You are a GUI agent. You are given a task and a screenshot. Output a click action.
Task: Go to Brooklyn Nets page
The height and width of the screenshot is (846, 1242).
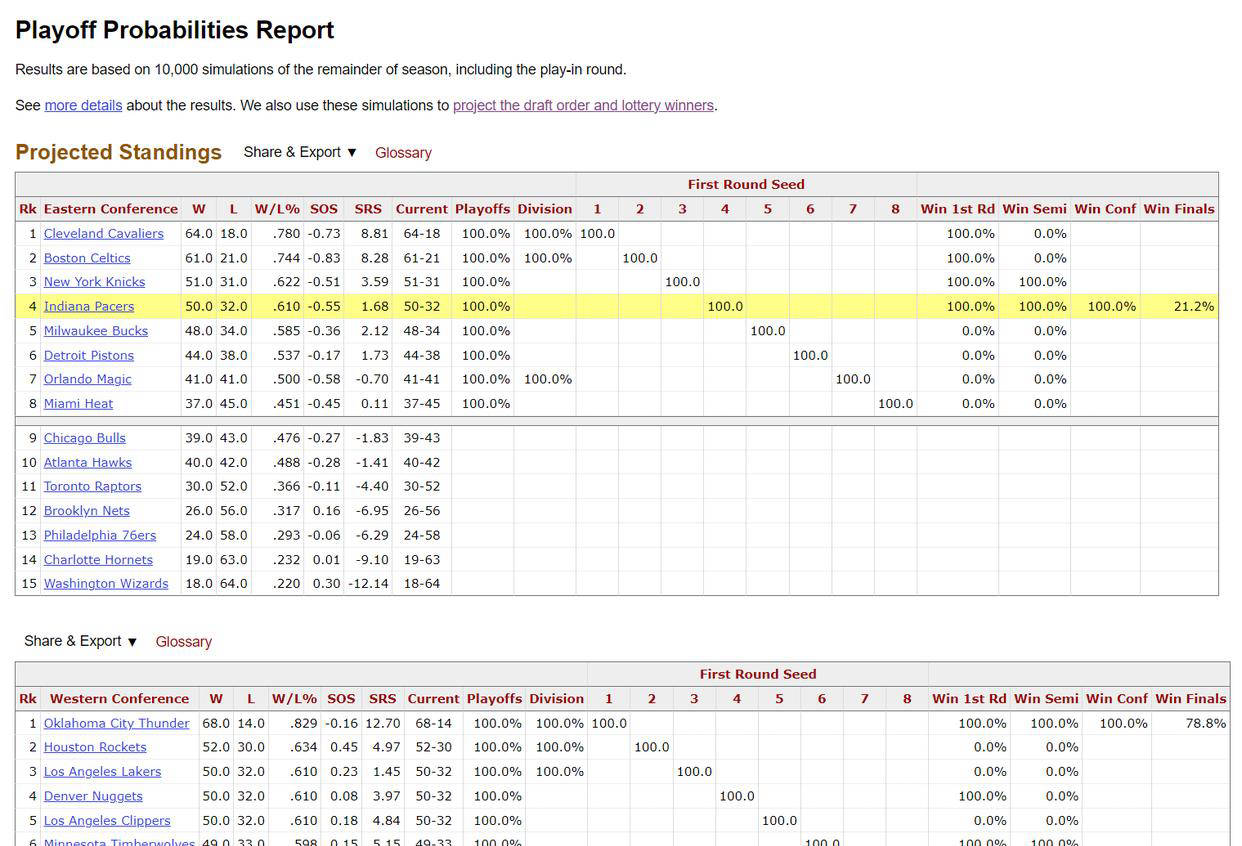[x=86, y=511]
